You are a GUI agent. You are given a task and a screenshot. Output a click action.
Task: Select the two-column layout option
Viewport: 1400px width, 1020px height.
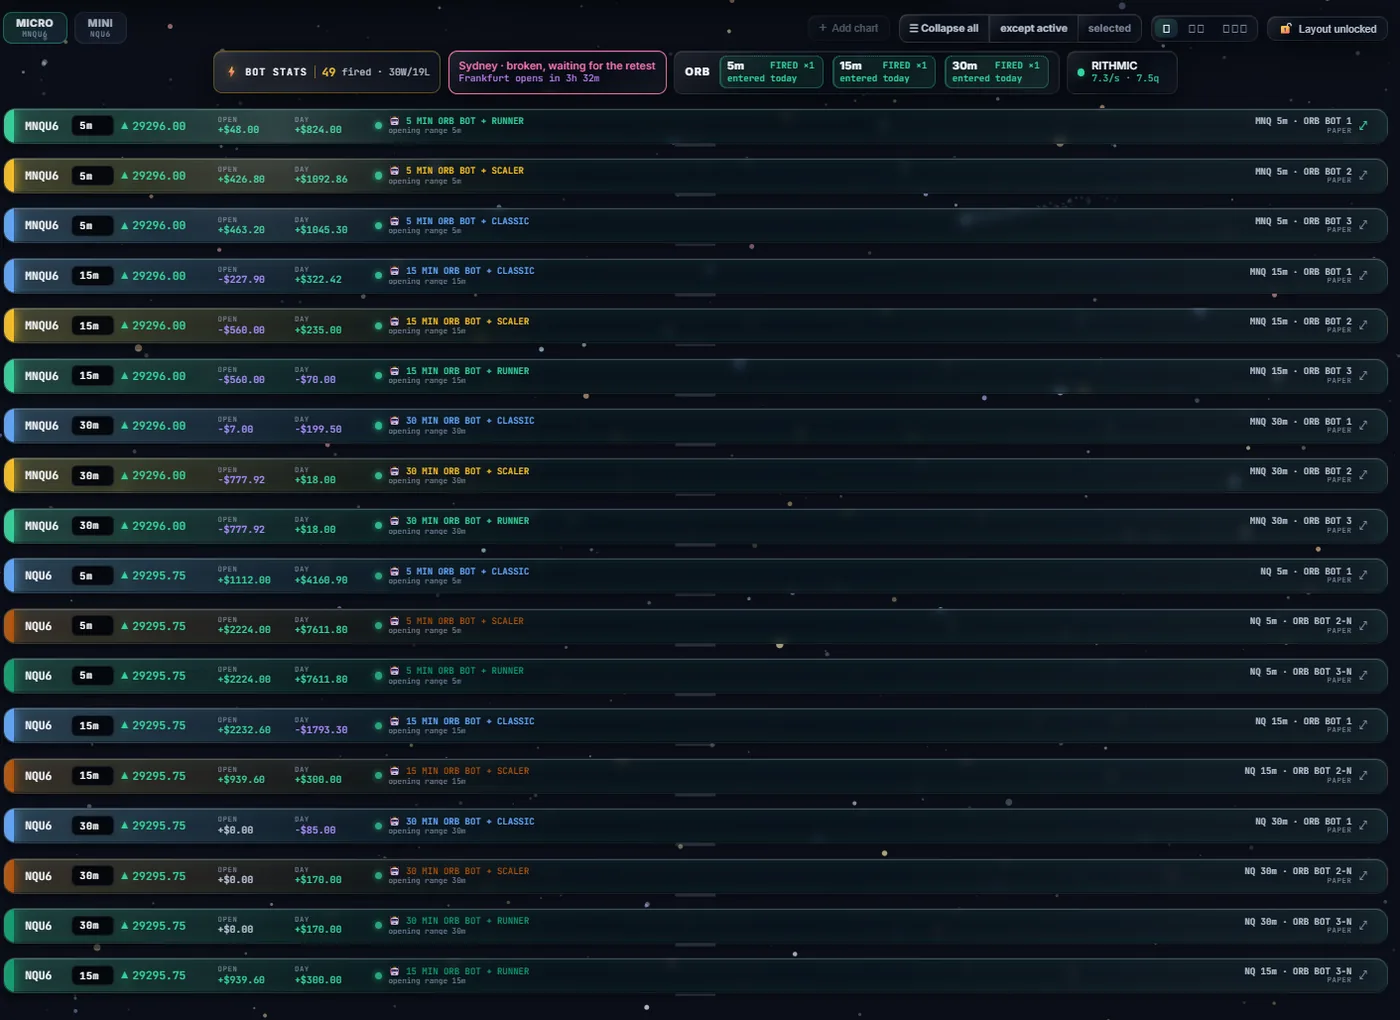(x=1196, y=29)
